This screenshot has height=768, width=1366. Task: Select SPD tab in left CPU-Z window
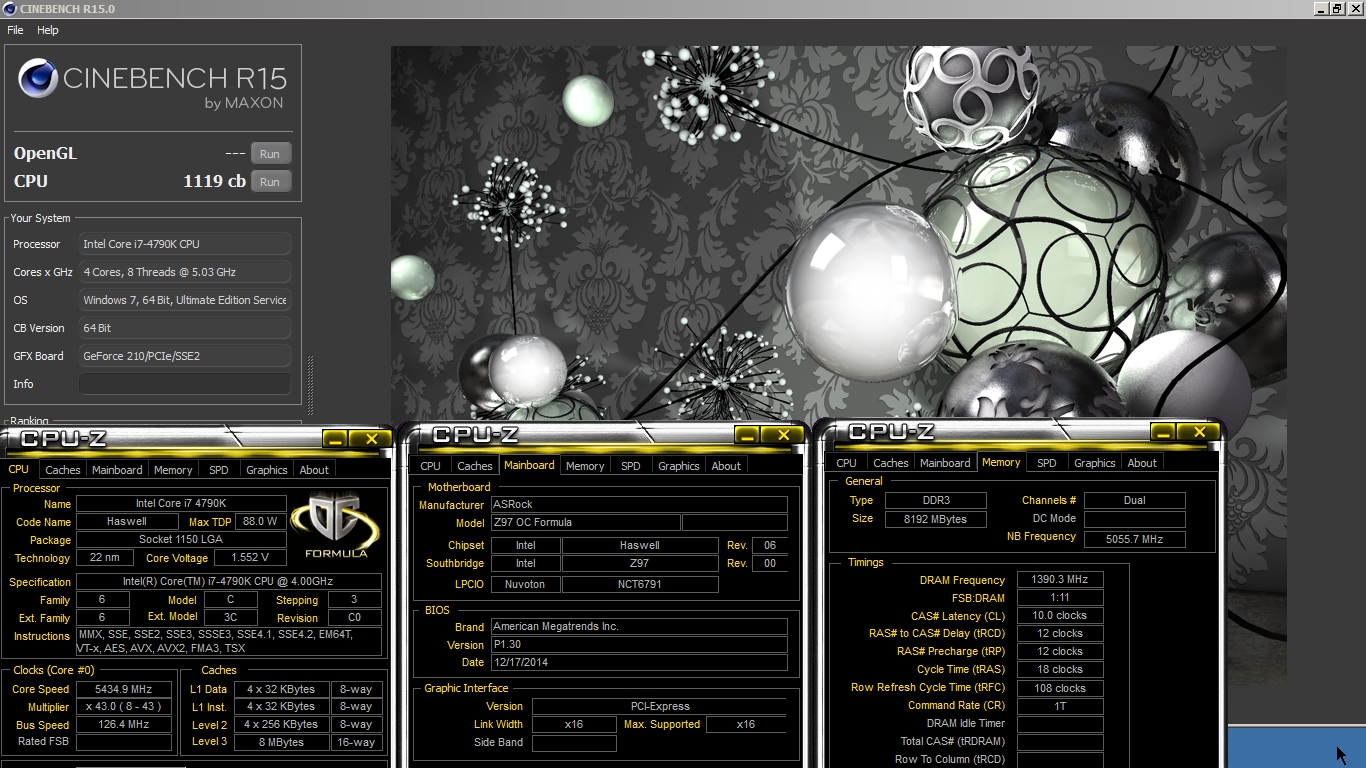pos(219,470)
